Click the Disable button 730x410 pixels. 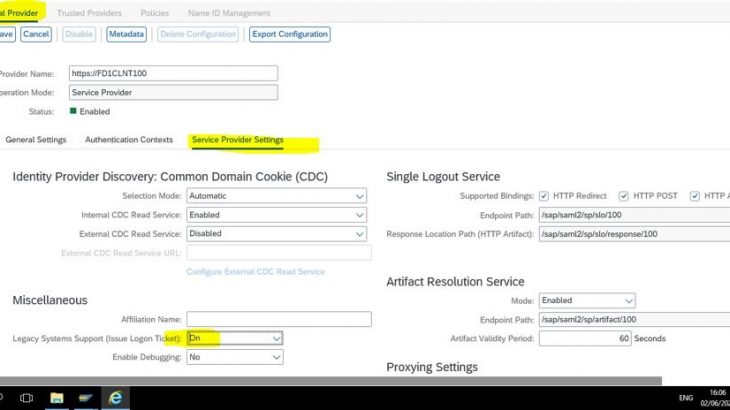[79, 34]
